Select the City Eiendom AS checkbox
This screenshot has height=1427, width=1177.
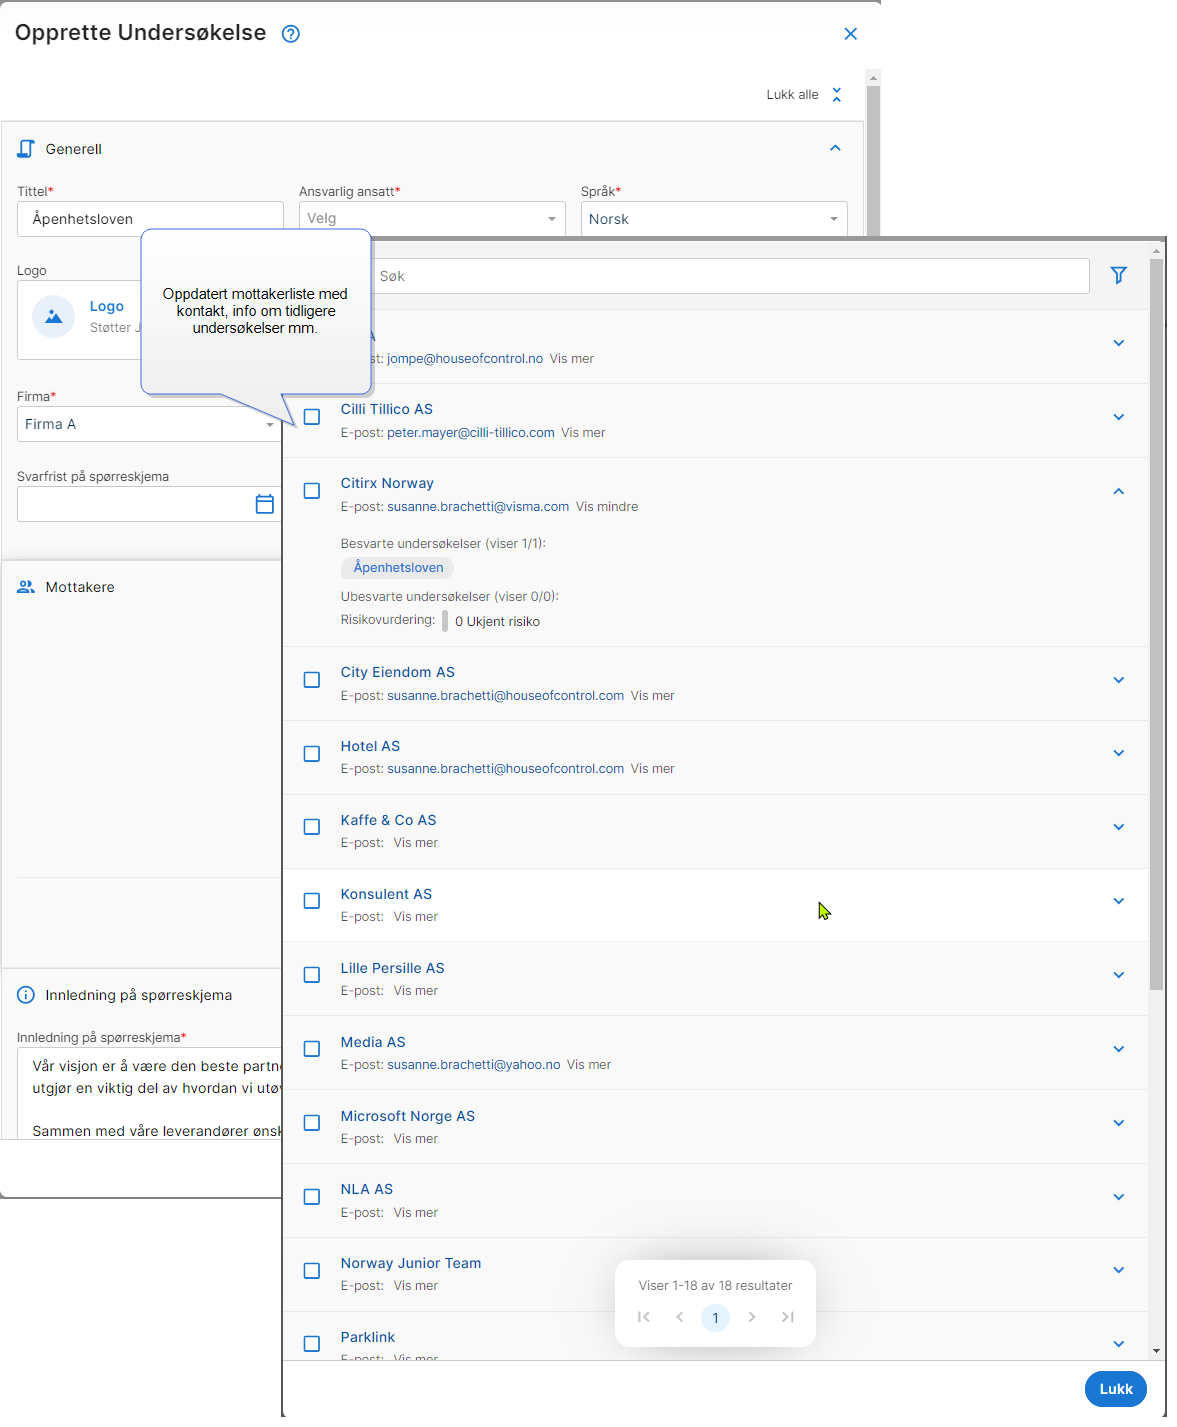312,680
